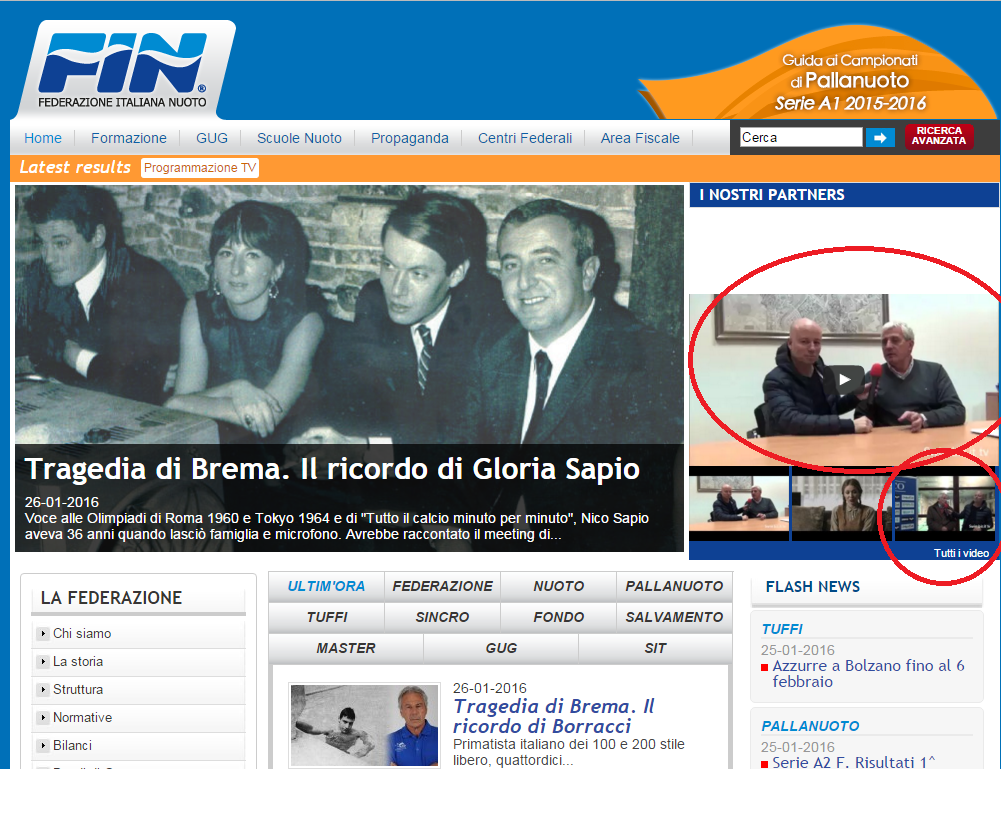Select the third poolside video thumbnail

click(945, 504)
